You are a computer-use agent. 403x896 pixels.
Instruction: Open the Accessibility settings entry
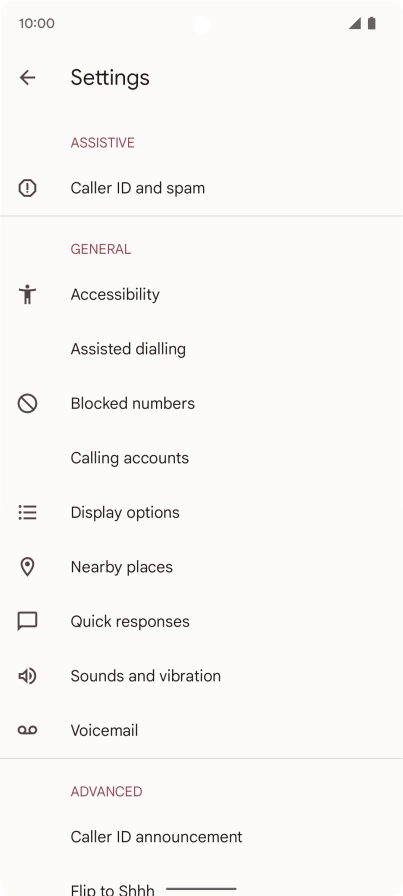pos(201,294)
